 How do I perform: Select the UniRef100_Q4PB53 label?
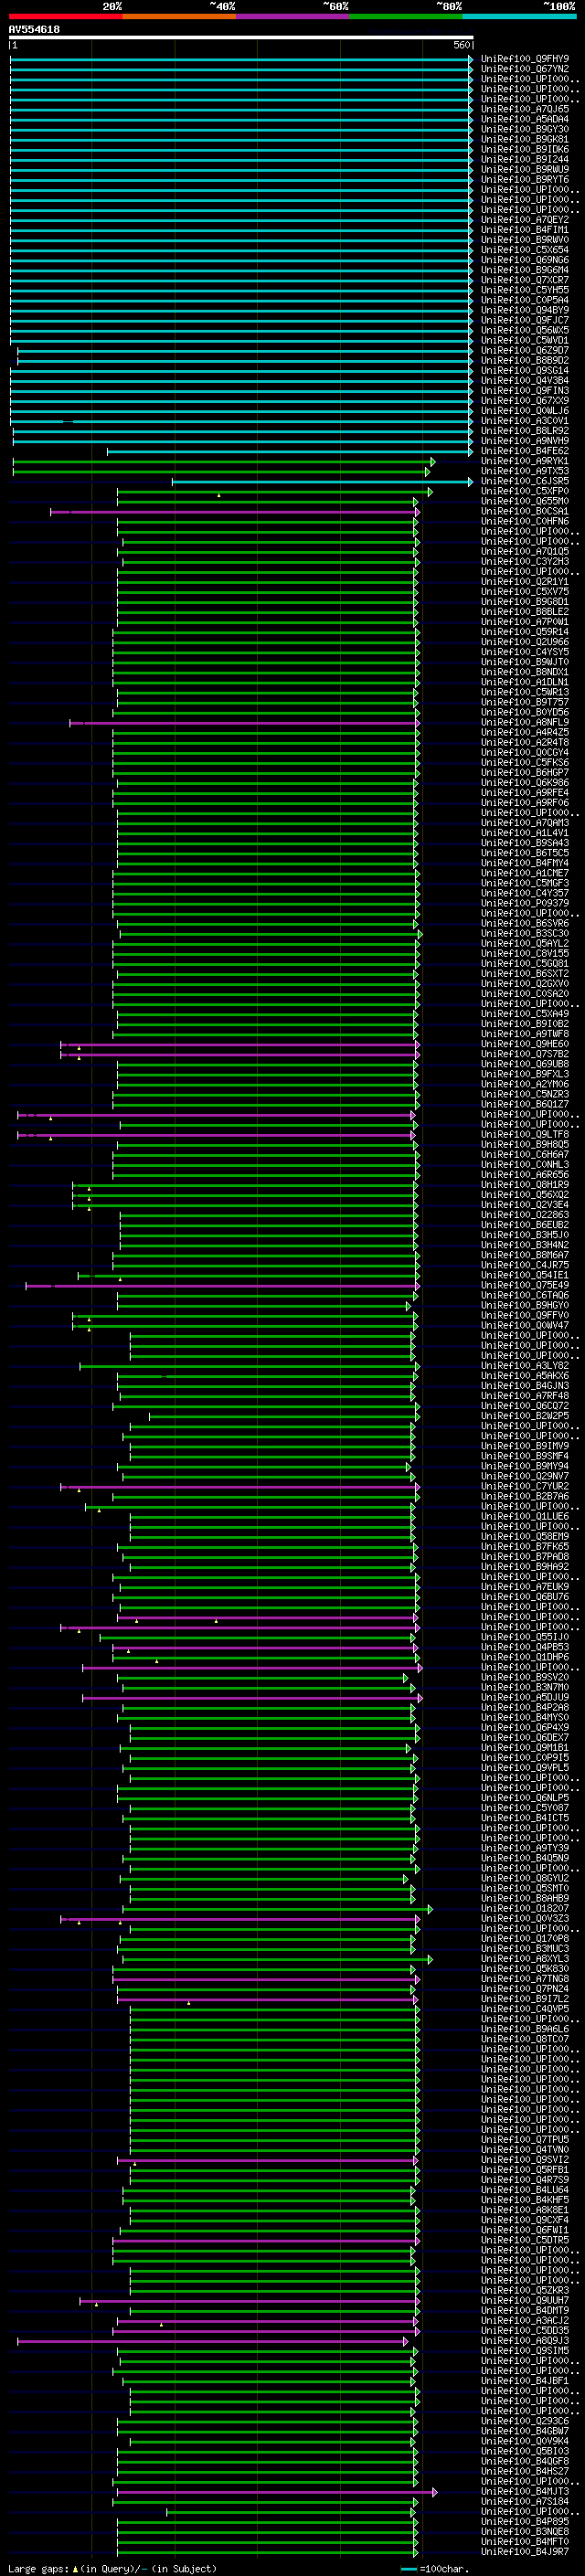(x=524, y=1647)
